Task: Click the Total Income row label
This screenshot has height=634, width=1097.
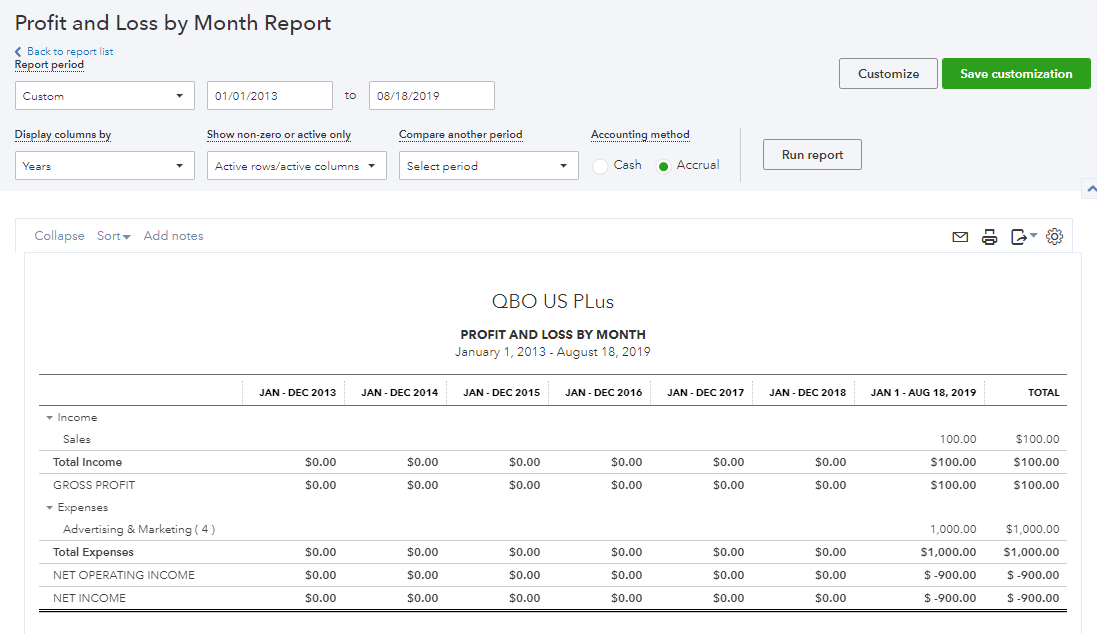Action: (x=87, y=463)
